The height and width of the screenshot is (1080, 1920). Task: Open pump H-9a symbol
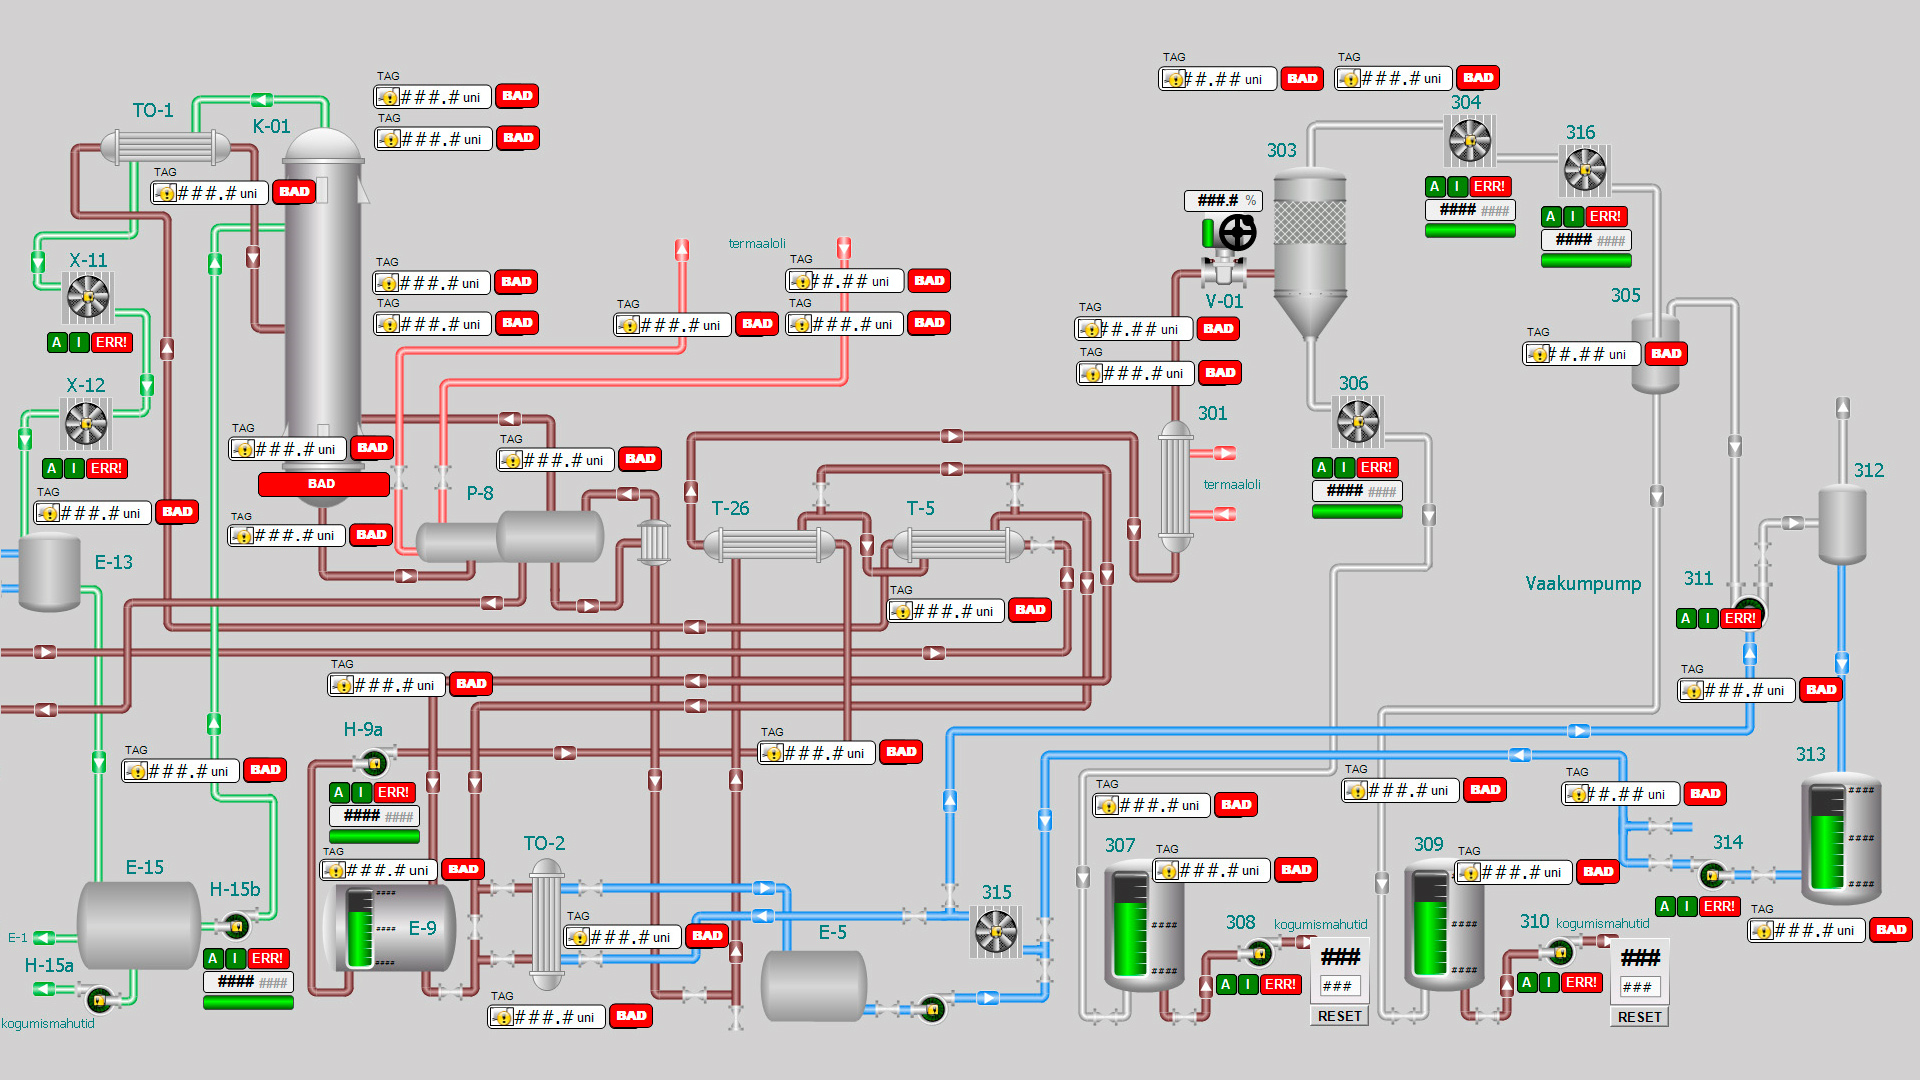pos(375,764)
